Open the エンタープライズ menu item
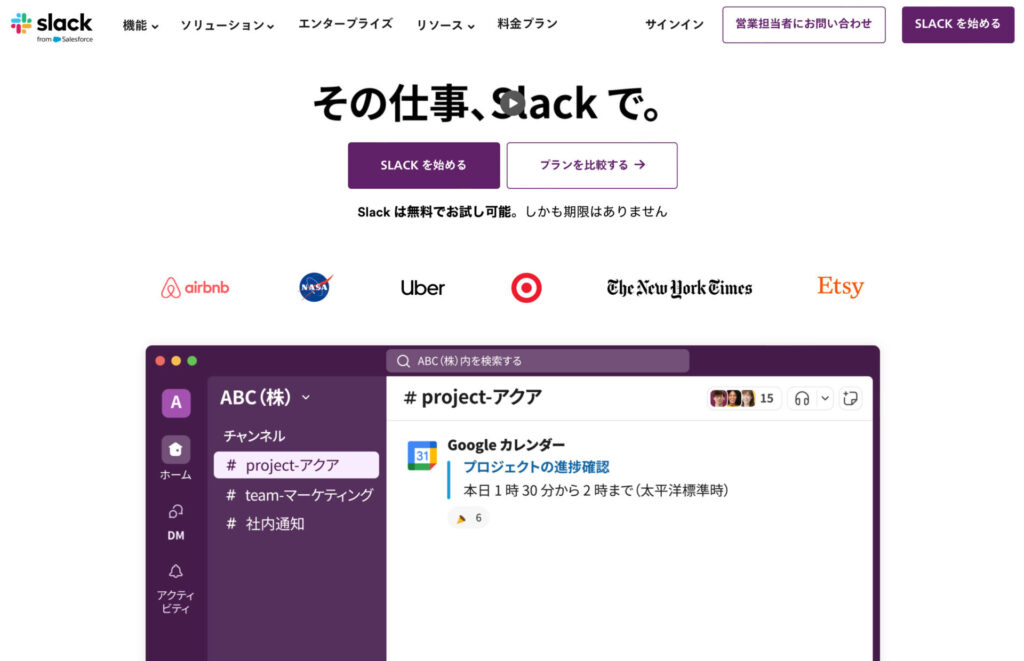The width and height of the screenshot is (1024, 661). 345,24
